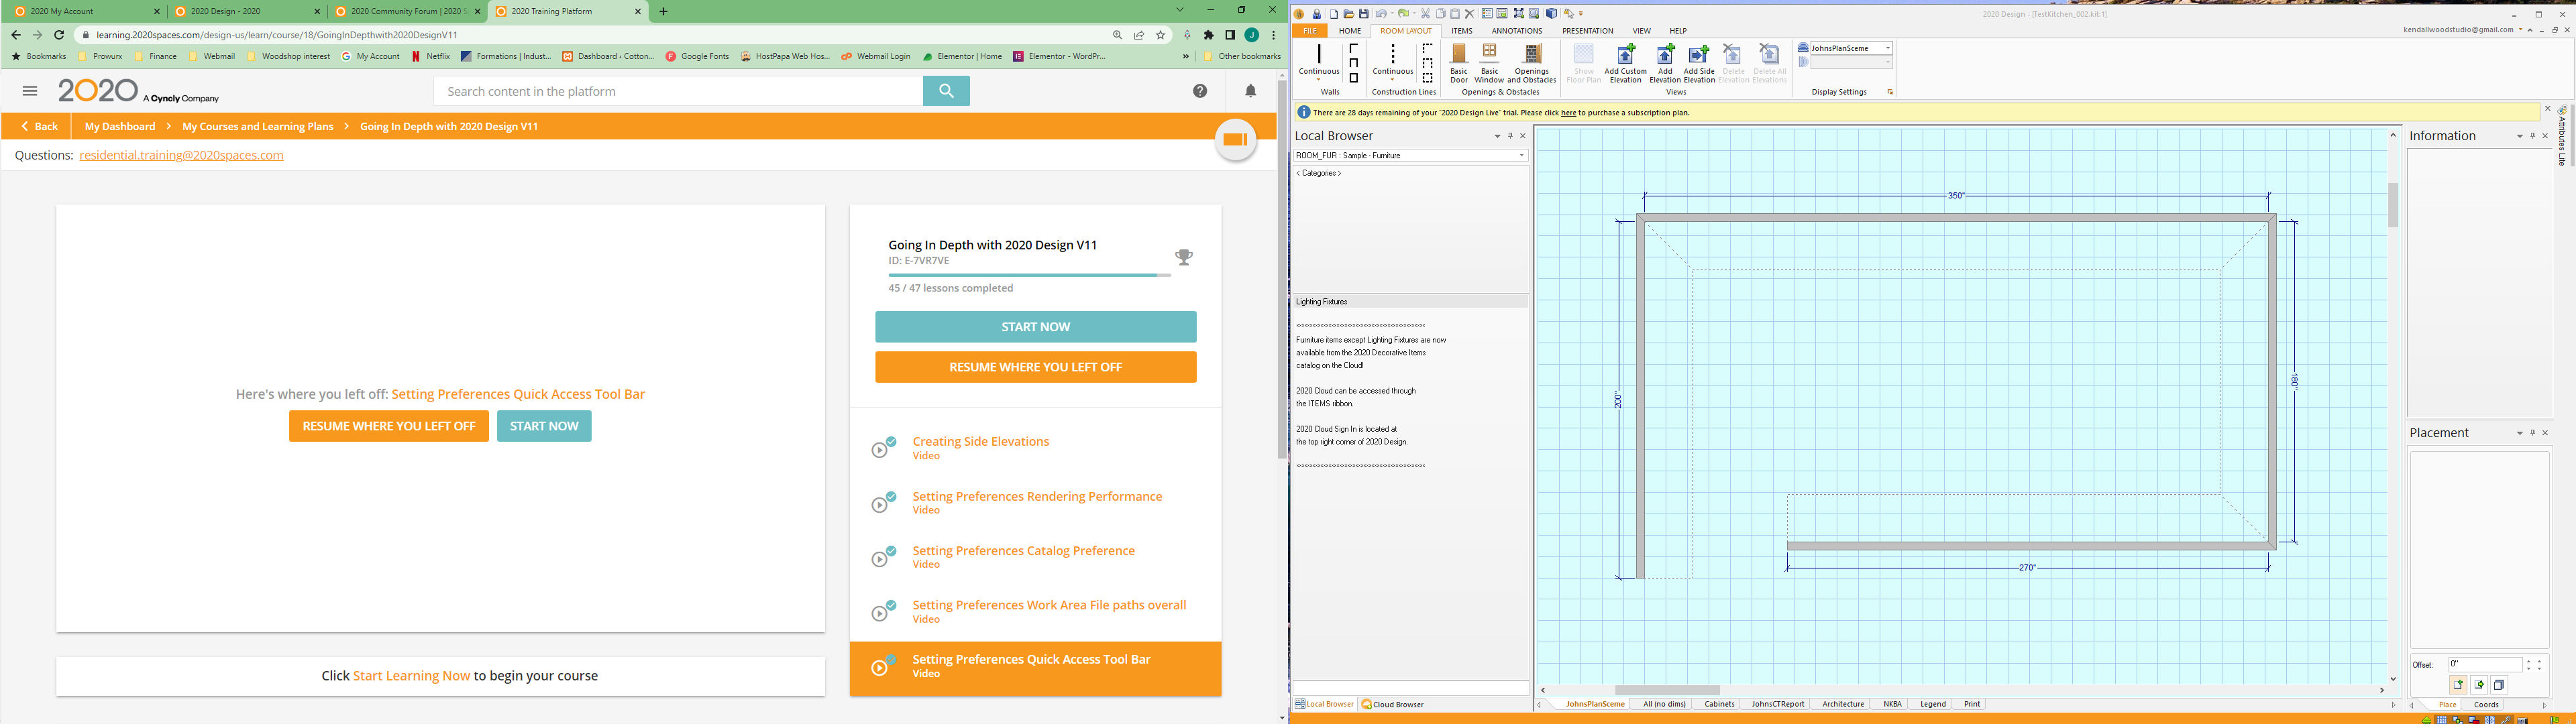Switch to the Architecture view tab
Viewport: 2576px width, 724px height.
click(x=1843, y=704)
